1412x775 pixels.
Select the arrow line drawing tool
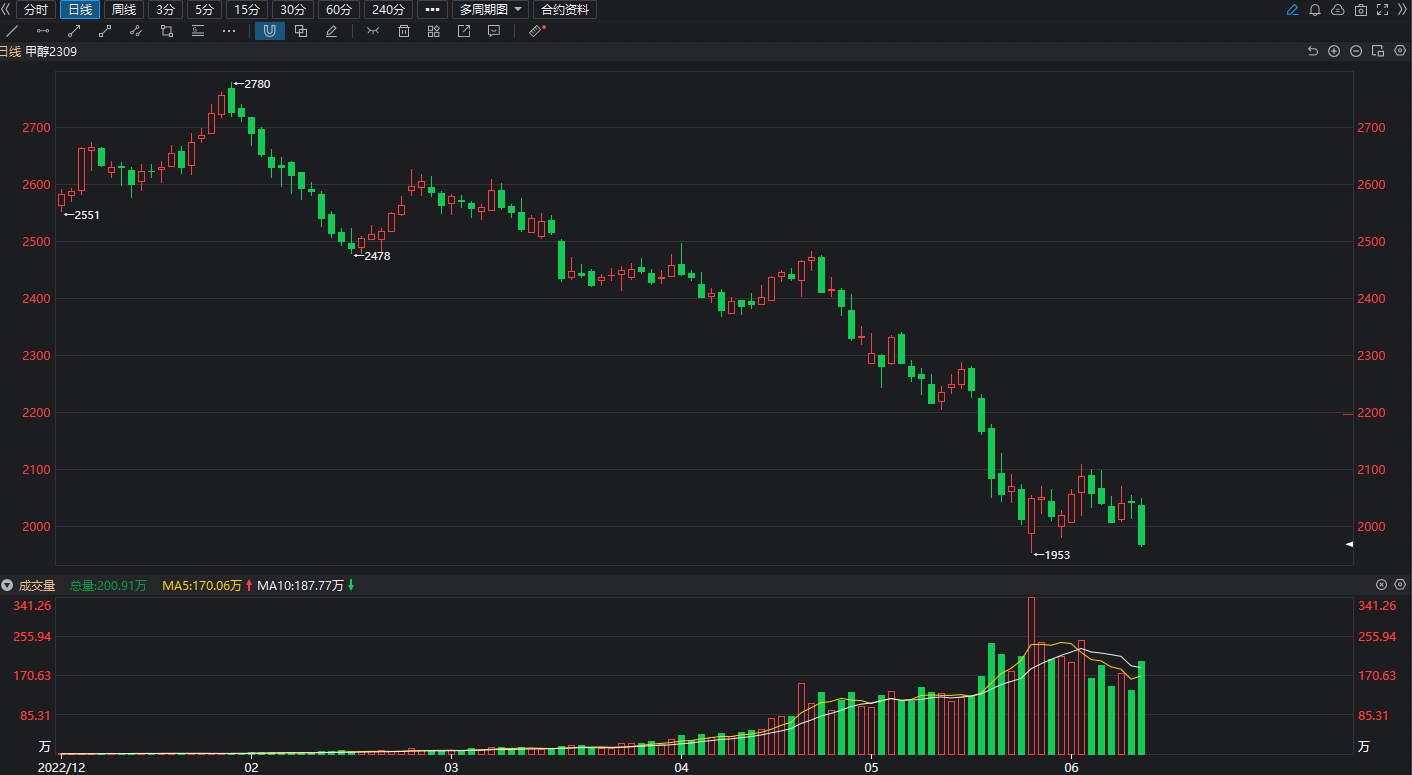pyautogui.click(x=74, y=31)
